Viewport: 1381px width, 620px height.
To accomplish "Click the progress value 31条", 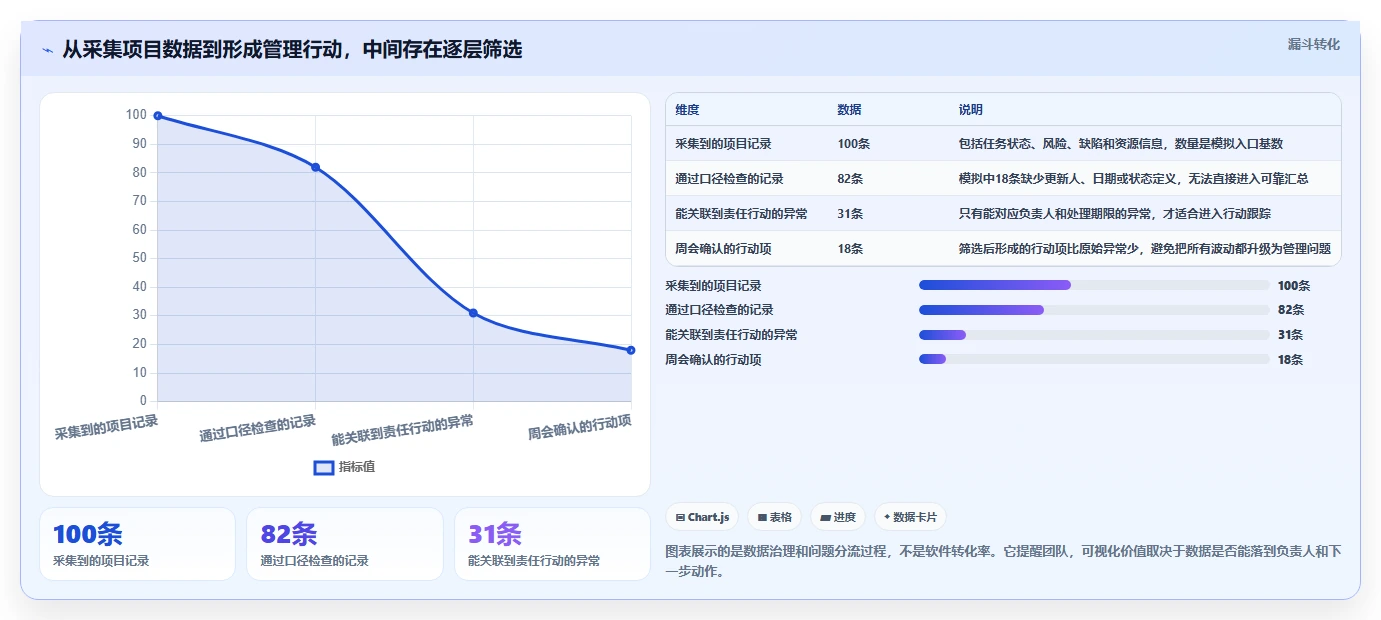I will tap(1291, 335).
